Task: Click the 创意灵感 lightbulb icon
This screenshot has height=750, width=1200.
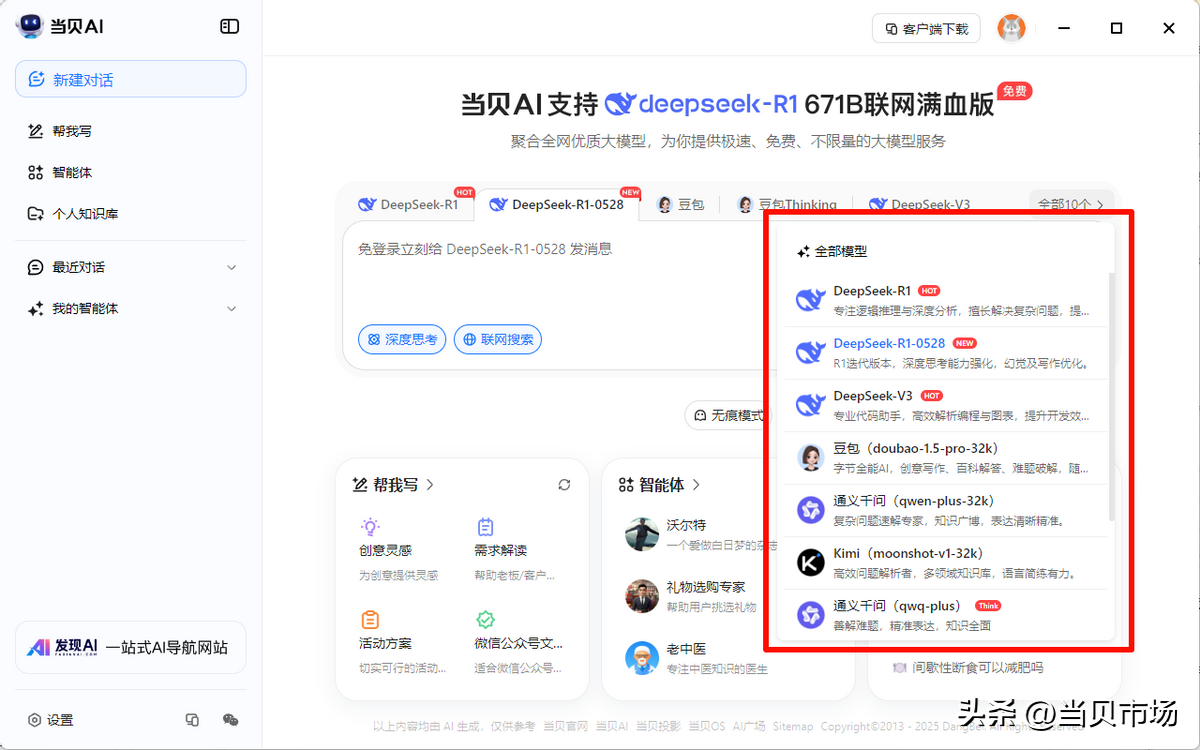Action: tap(370, 526)
